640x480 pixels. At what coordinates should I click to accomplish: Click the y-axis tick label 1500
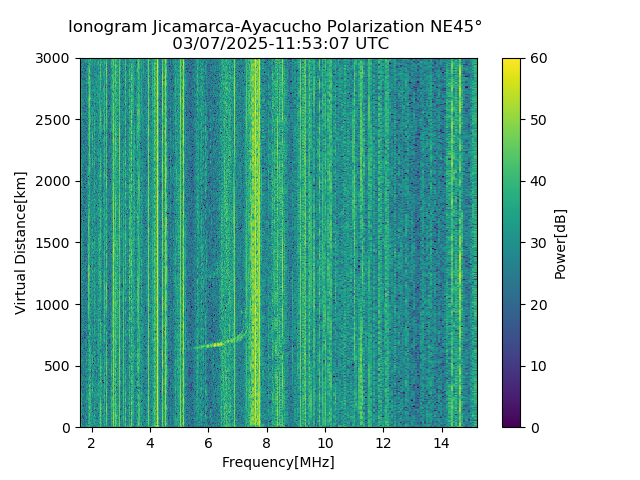[53, 243]
